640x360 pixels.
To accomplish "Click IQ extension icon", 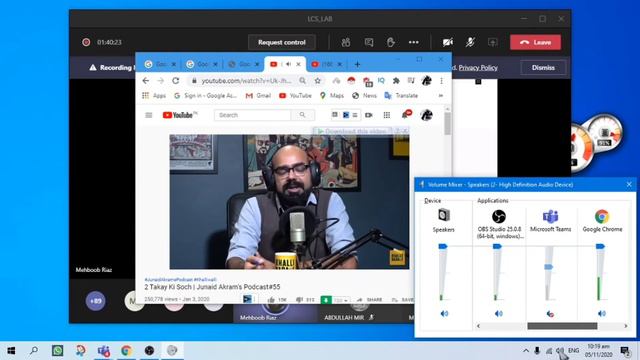I will (x=381, y=80).
